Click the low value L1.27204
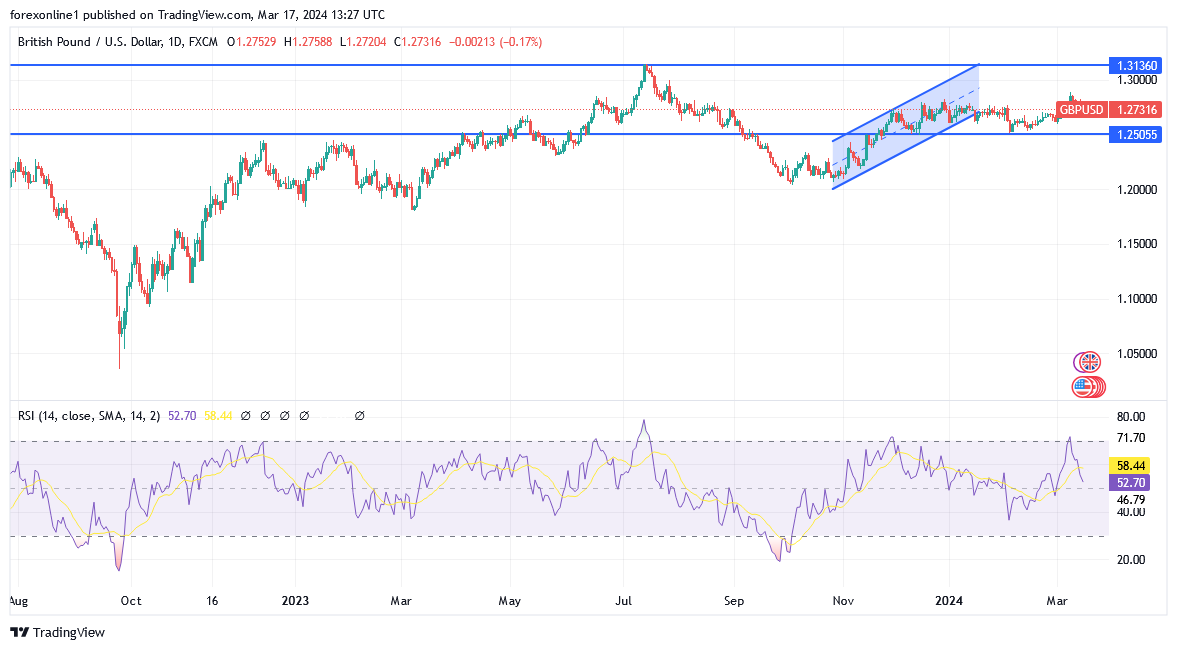 [x=363, y=42]
